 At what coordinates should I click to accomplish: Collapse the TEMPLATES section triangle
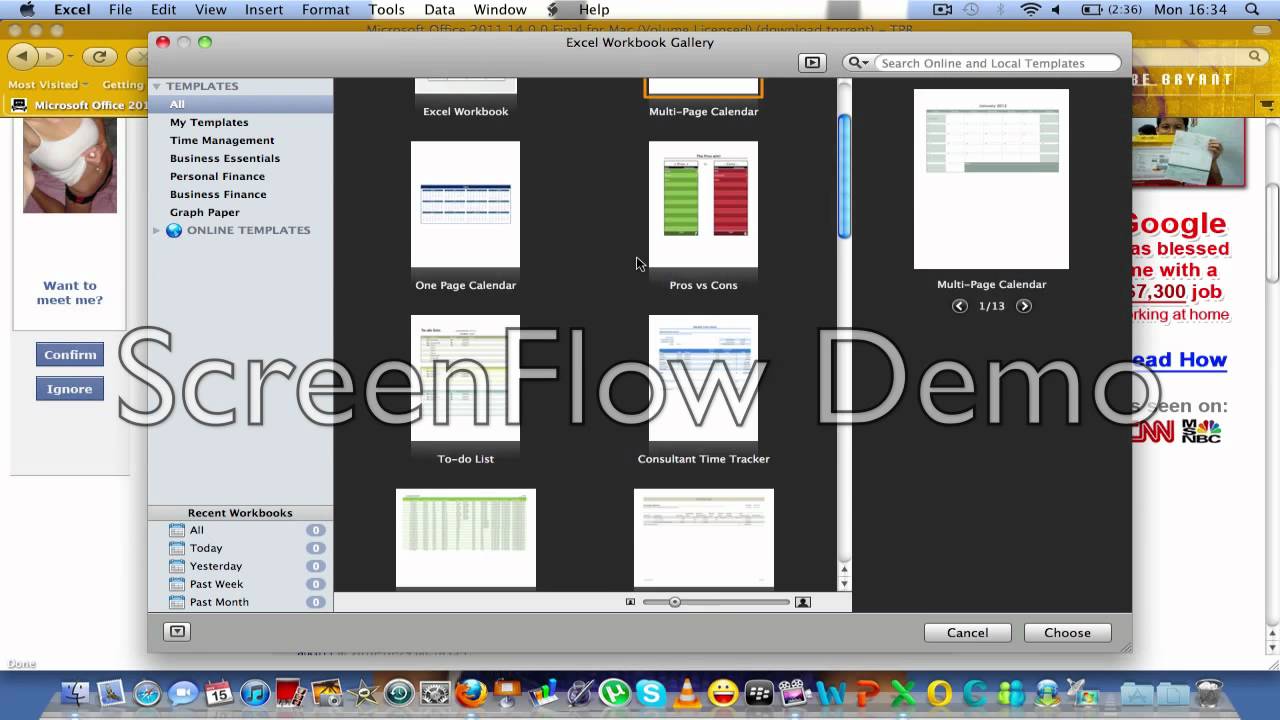coord(157,86)
